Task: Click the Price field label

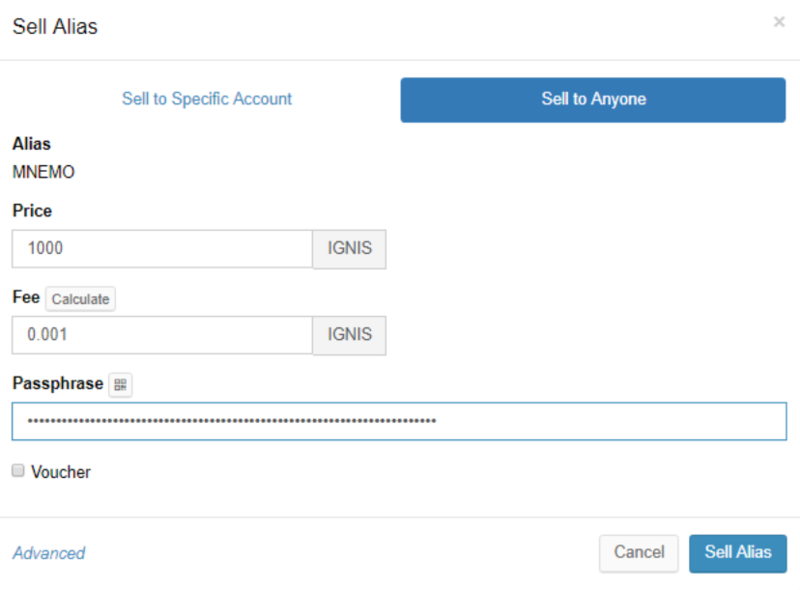Action: (32, 211)
